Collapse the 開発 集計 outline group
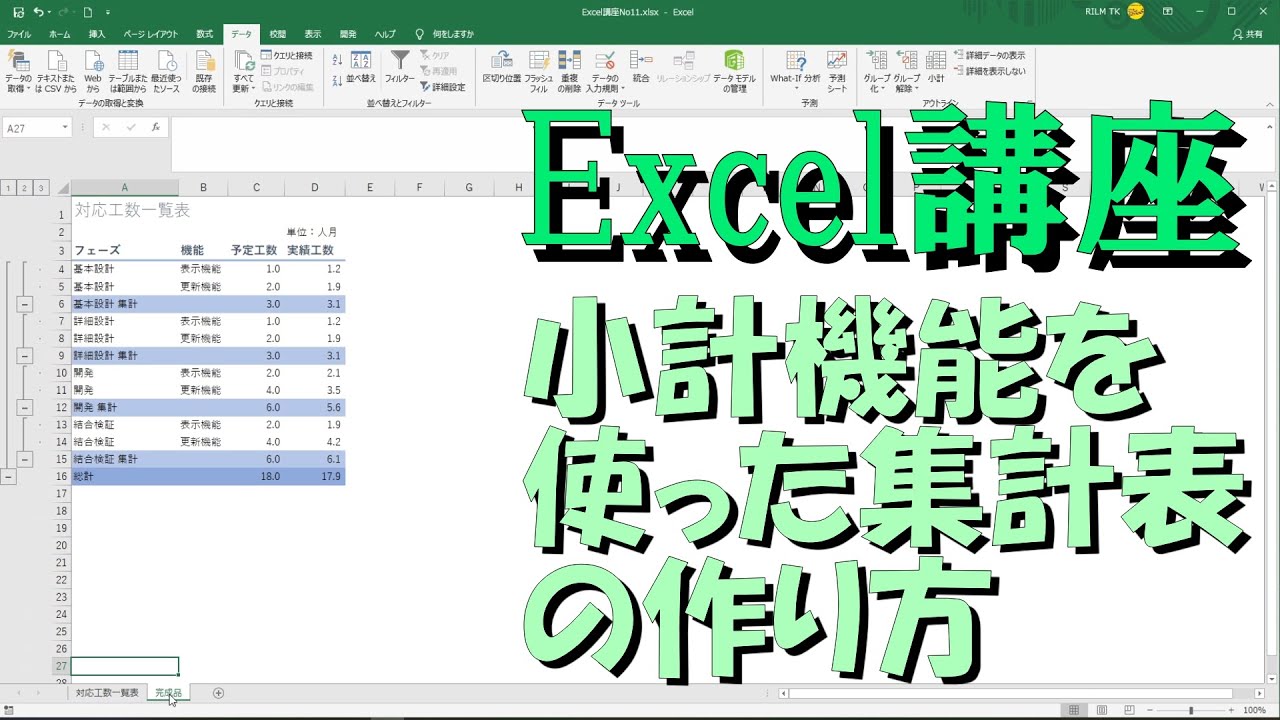 coord(25,408)
